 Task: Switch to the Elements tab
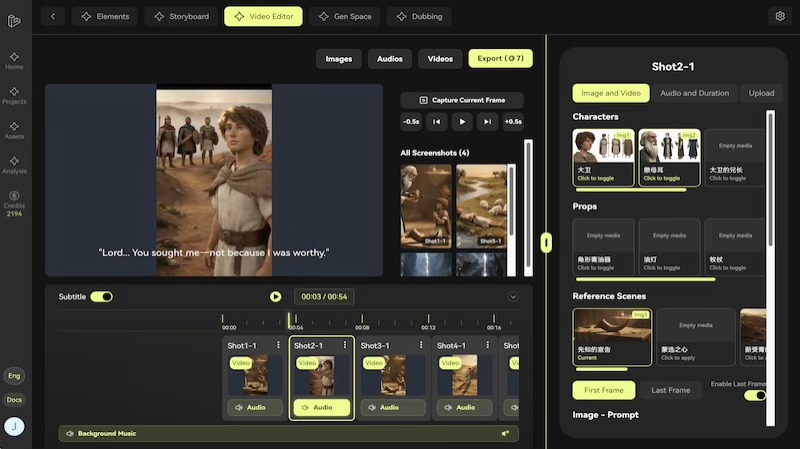(x=105, y=16)
